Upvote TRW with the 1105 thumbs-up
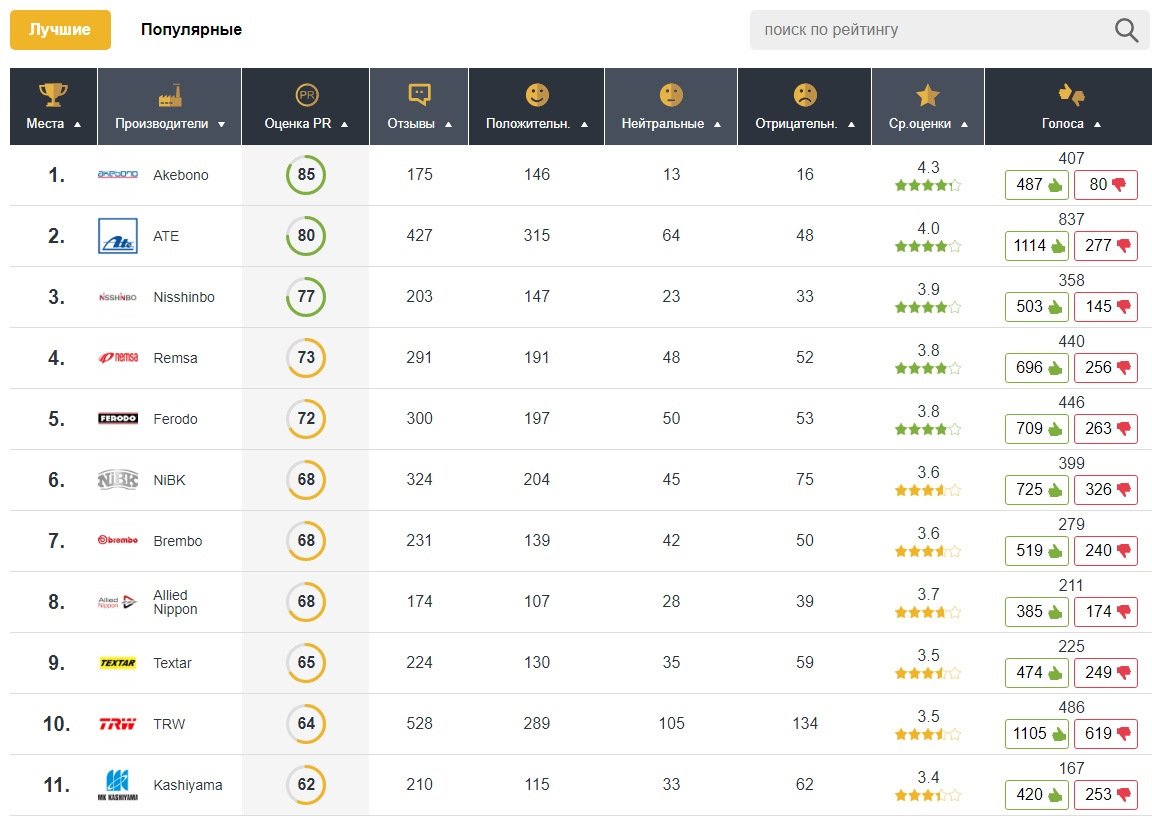The image size is (1152, 836). click(x=1037, y=734)
